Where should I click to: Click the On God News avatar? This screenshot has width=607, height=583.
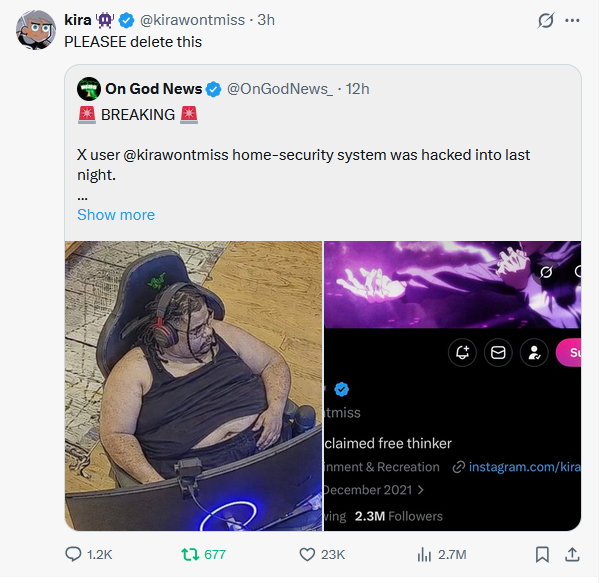(90, 89)
